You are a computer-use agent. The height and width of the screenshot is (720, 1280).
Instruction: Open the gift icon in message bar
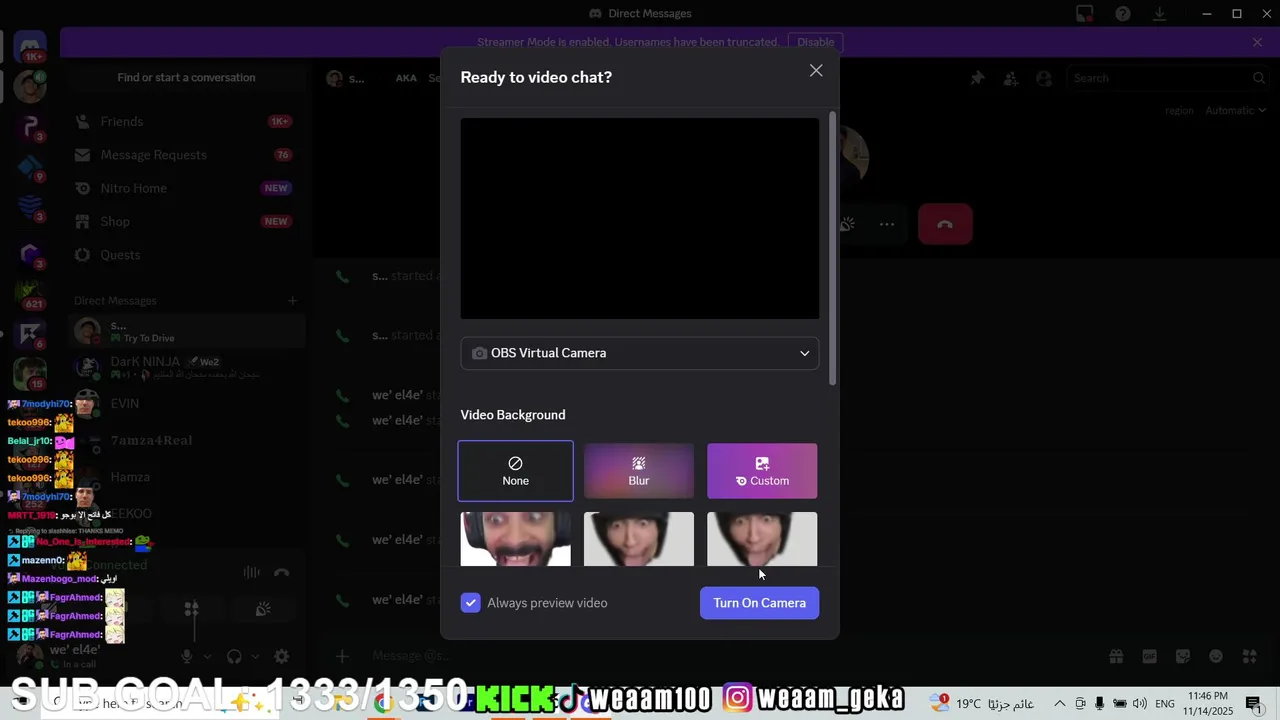coord(1115,656)
